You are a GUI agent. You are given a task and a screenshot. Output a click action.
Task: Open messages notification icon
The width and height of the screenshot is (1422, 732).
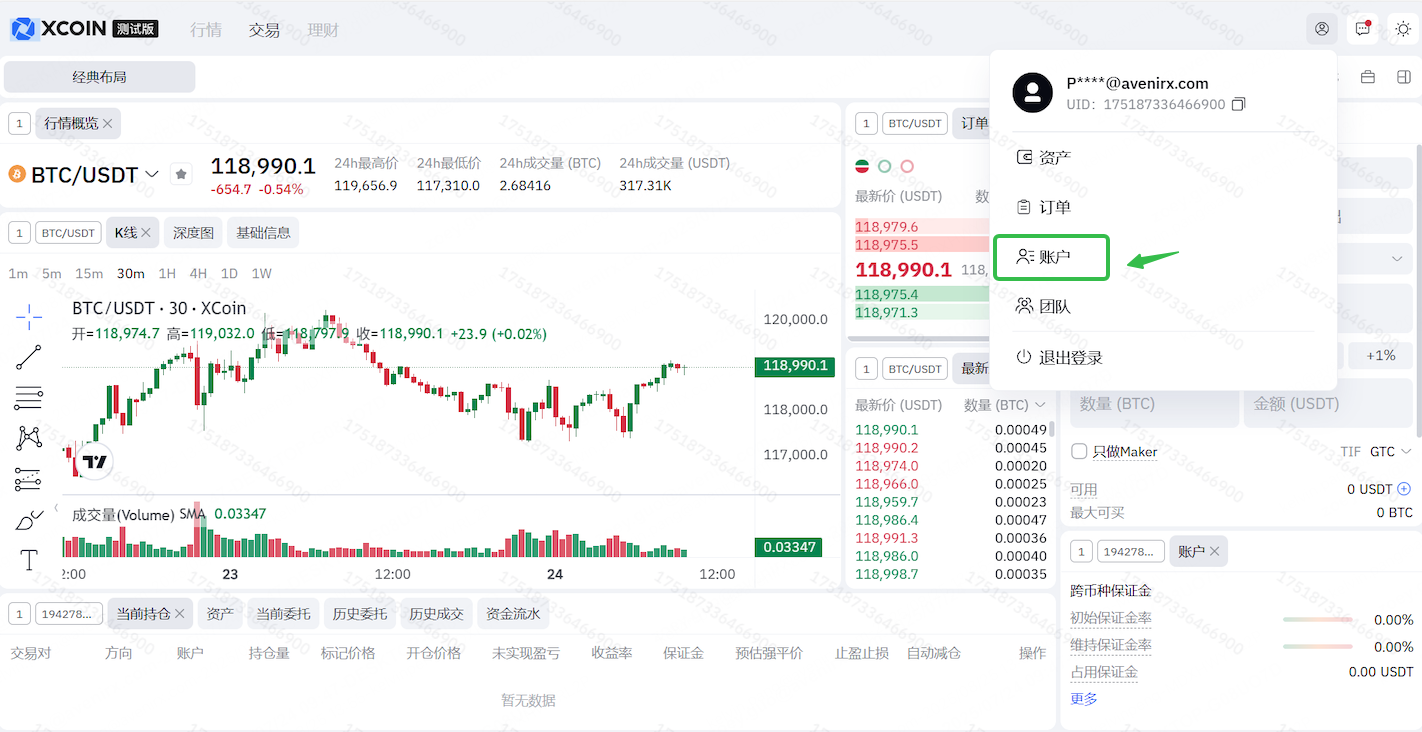coord(1362,29)
